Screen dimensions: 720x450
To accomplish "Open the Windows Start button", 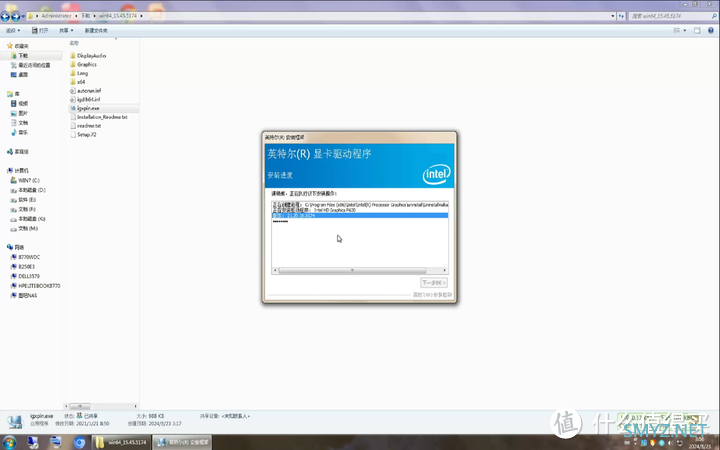I will click(9, 442).
